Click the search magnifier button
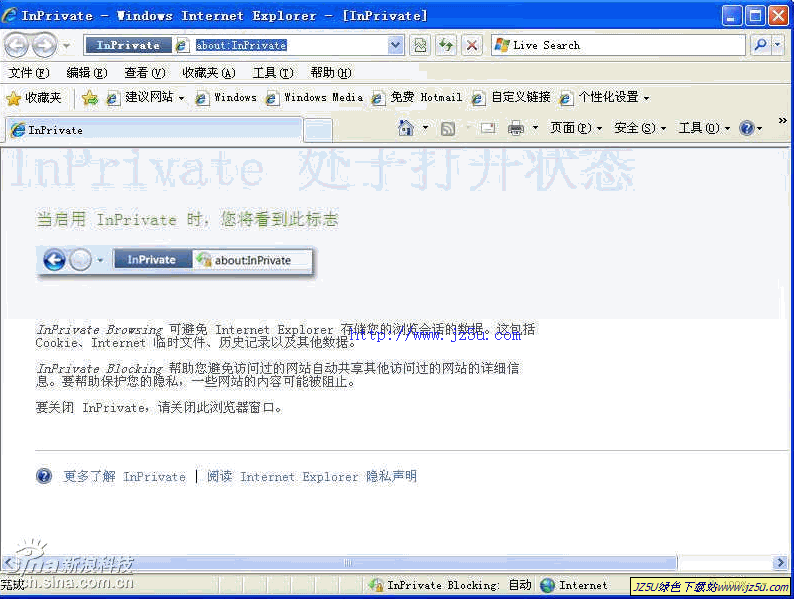 pyautogui.click(x=760, y=45)
